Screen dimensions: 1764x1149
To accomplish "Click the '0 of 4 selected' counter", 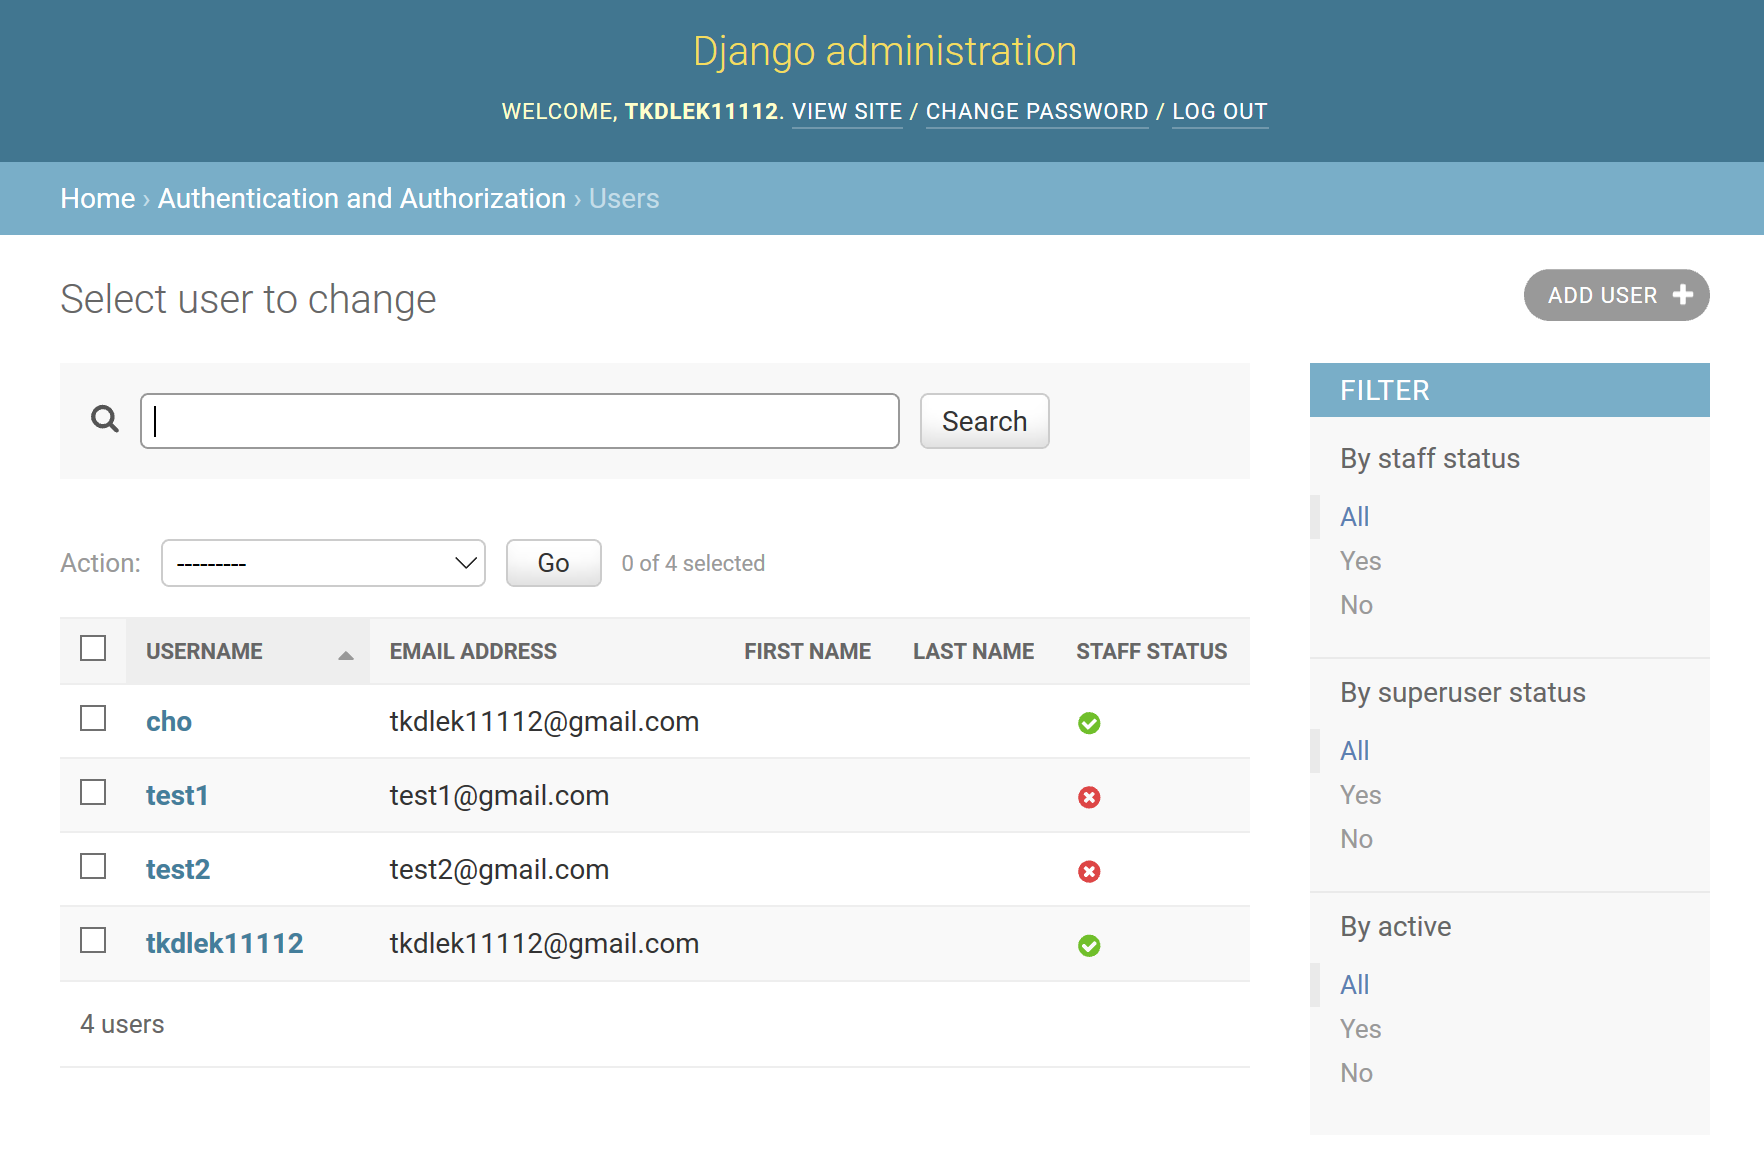I will (693, 563).
